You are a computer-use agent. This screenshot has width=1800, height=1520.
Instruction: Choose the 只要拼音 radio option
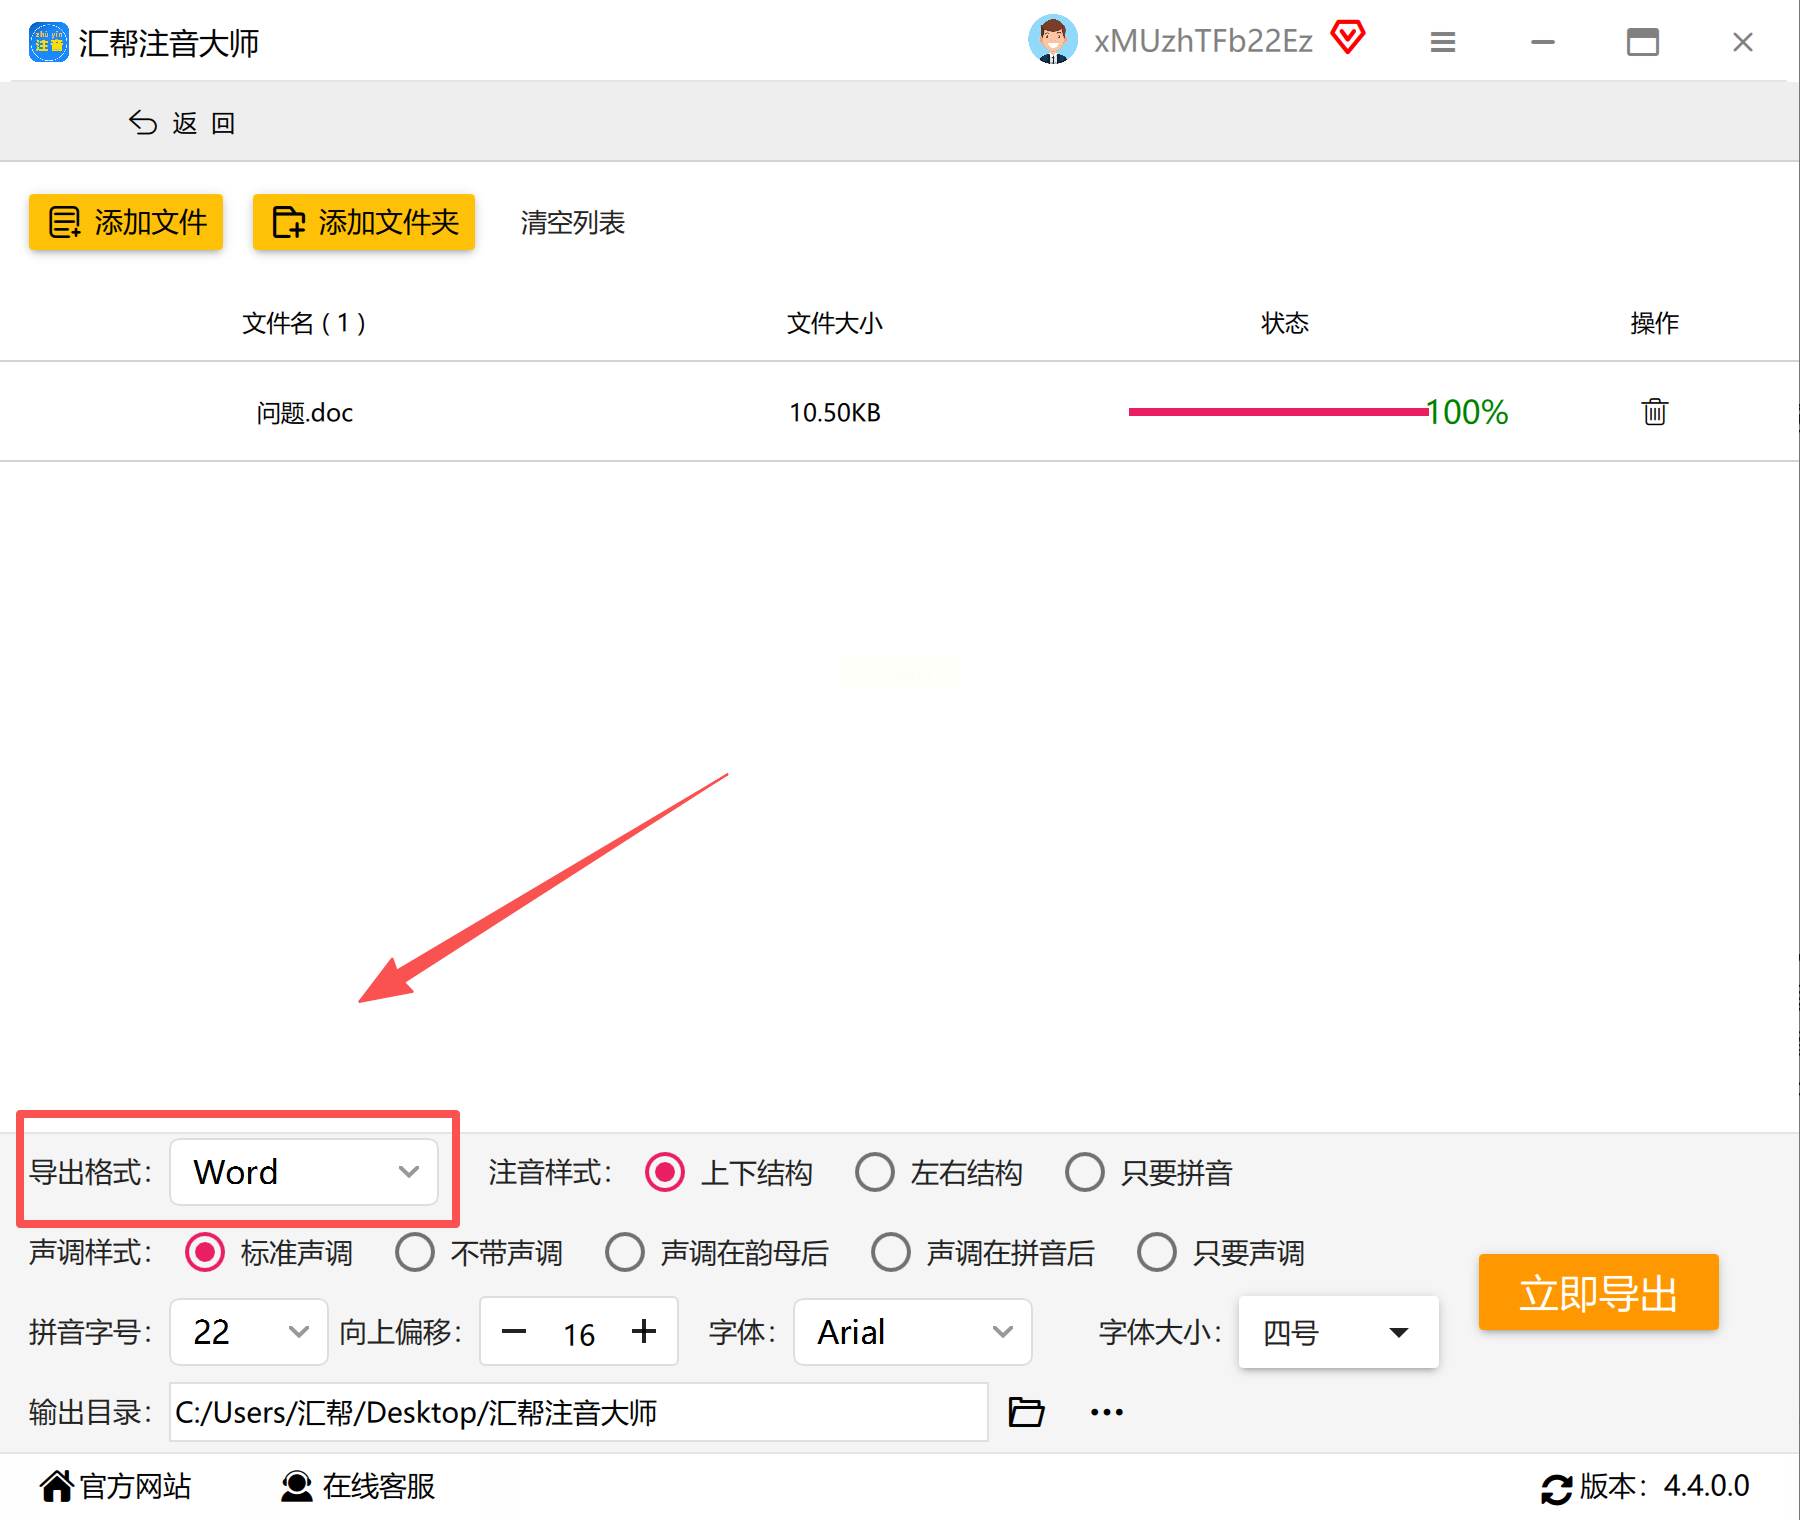(1085, 1172)
